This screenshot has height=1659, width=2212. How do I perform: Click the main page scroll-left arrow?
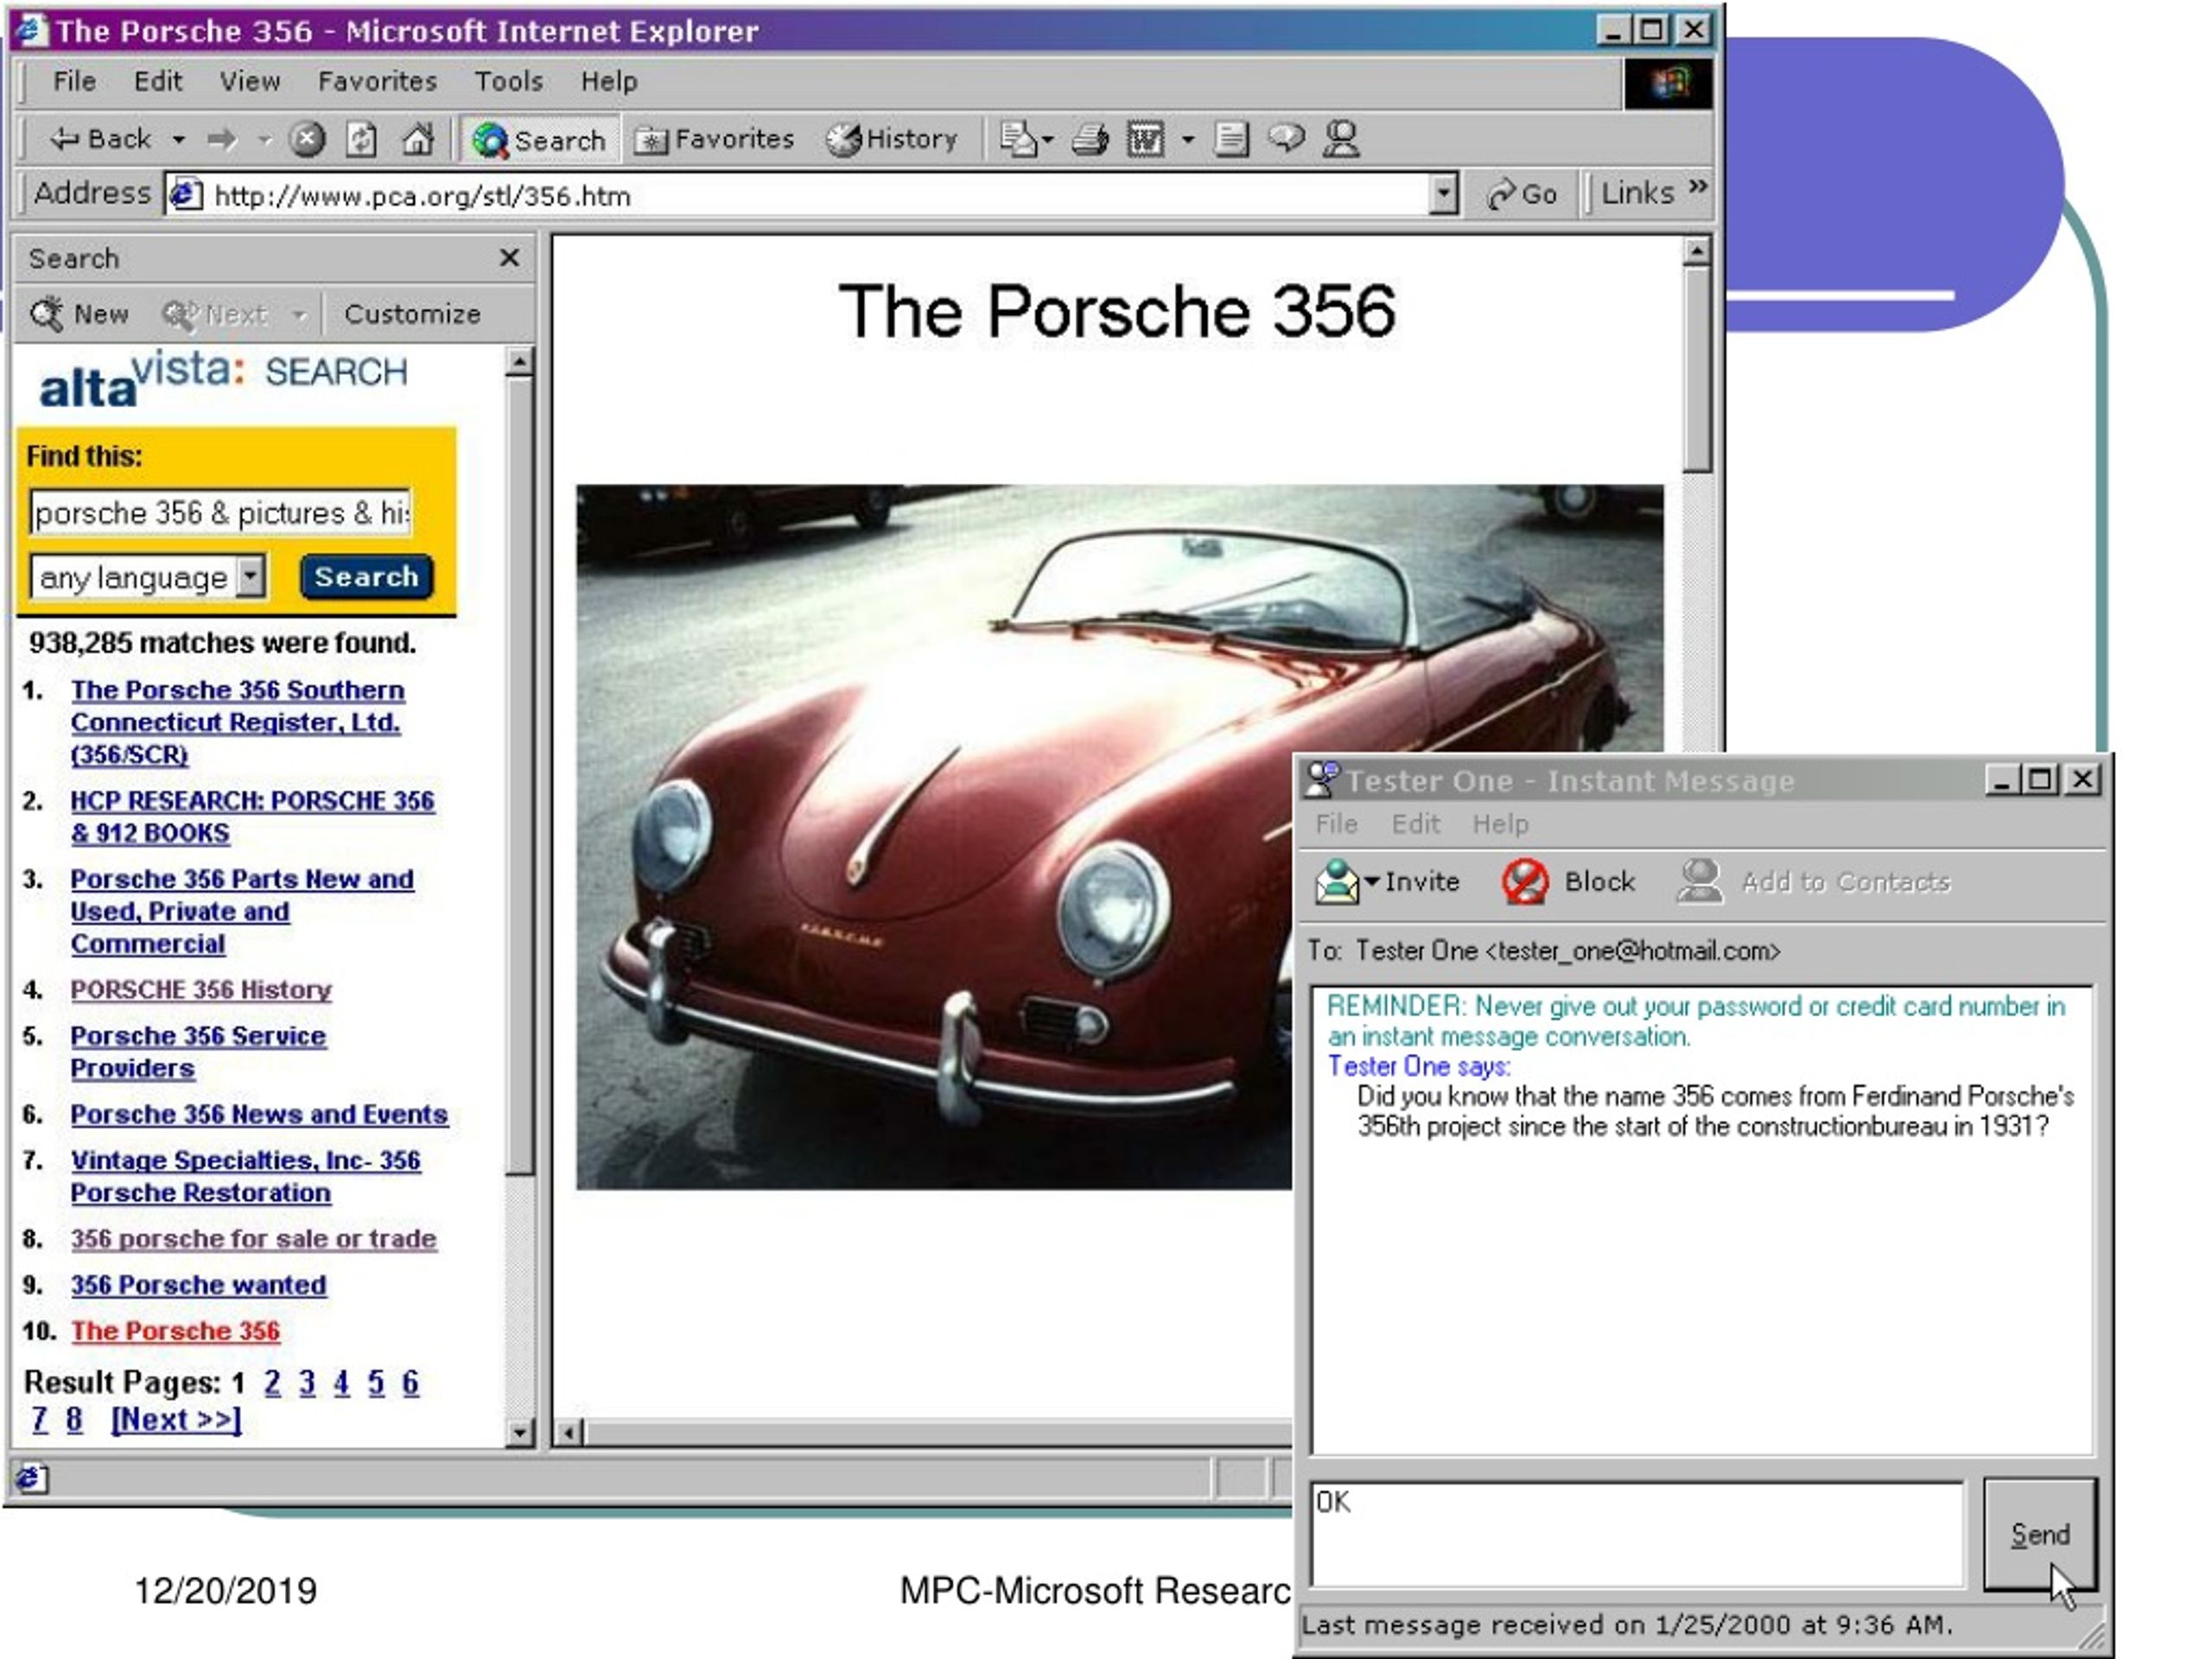tap(568, 1433)
